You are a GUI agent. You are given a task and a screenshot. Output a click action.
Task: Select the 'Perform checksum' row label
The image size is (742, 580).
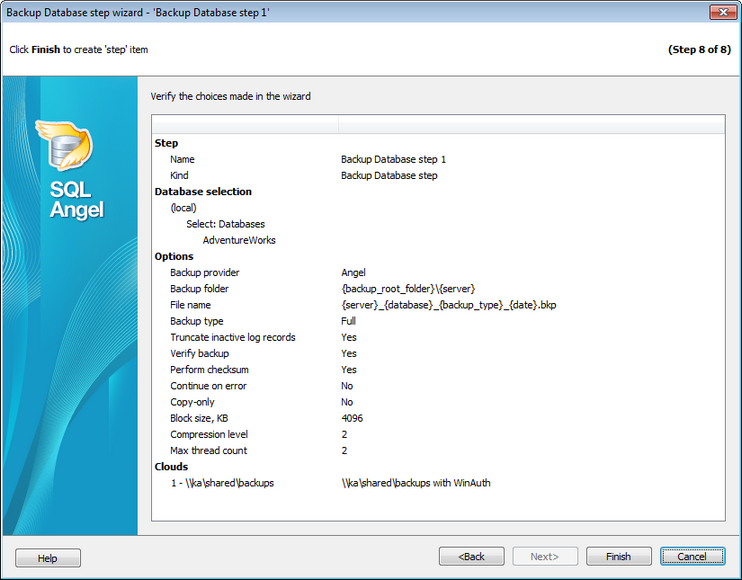209,369
